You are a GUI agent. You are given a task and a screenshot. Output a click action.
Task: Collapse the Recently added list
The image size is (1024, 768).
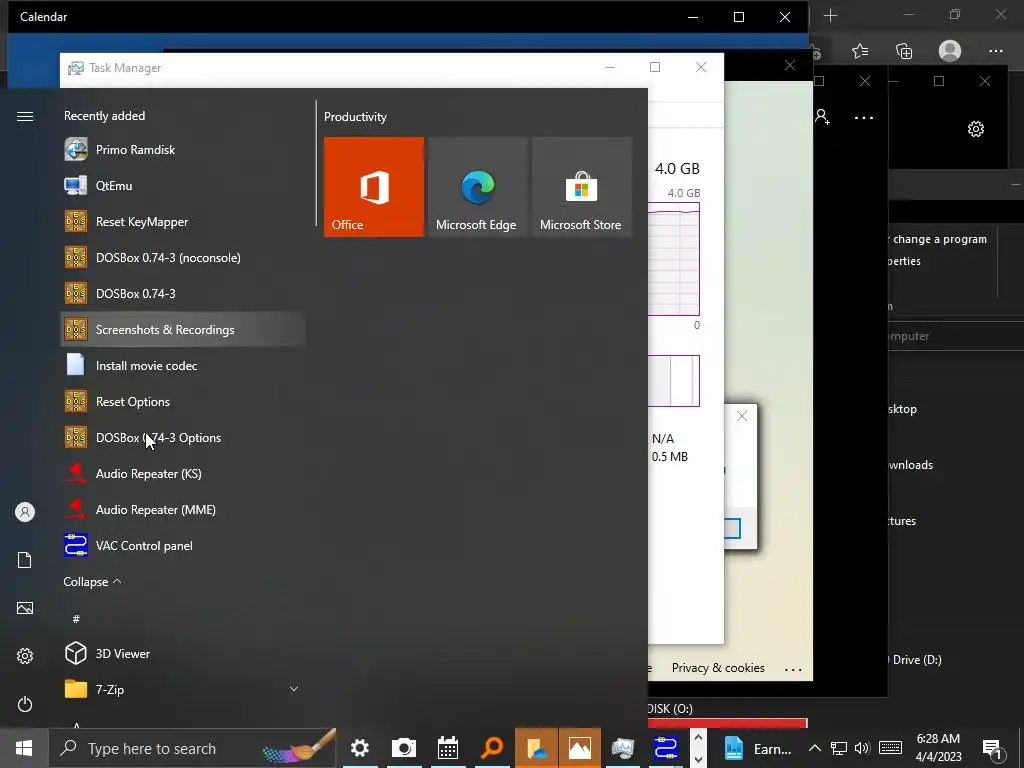coord(92,581)
